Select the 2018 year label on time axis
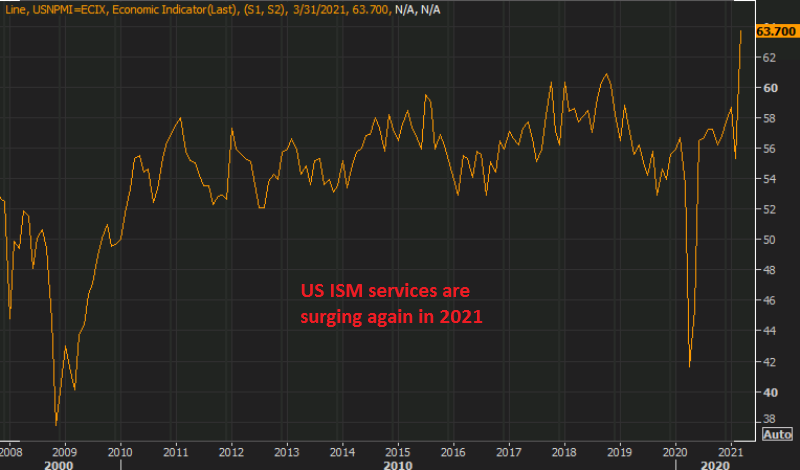Image resolution: width=800 pixels, height=470 pixels. pos(564,452)
